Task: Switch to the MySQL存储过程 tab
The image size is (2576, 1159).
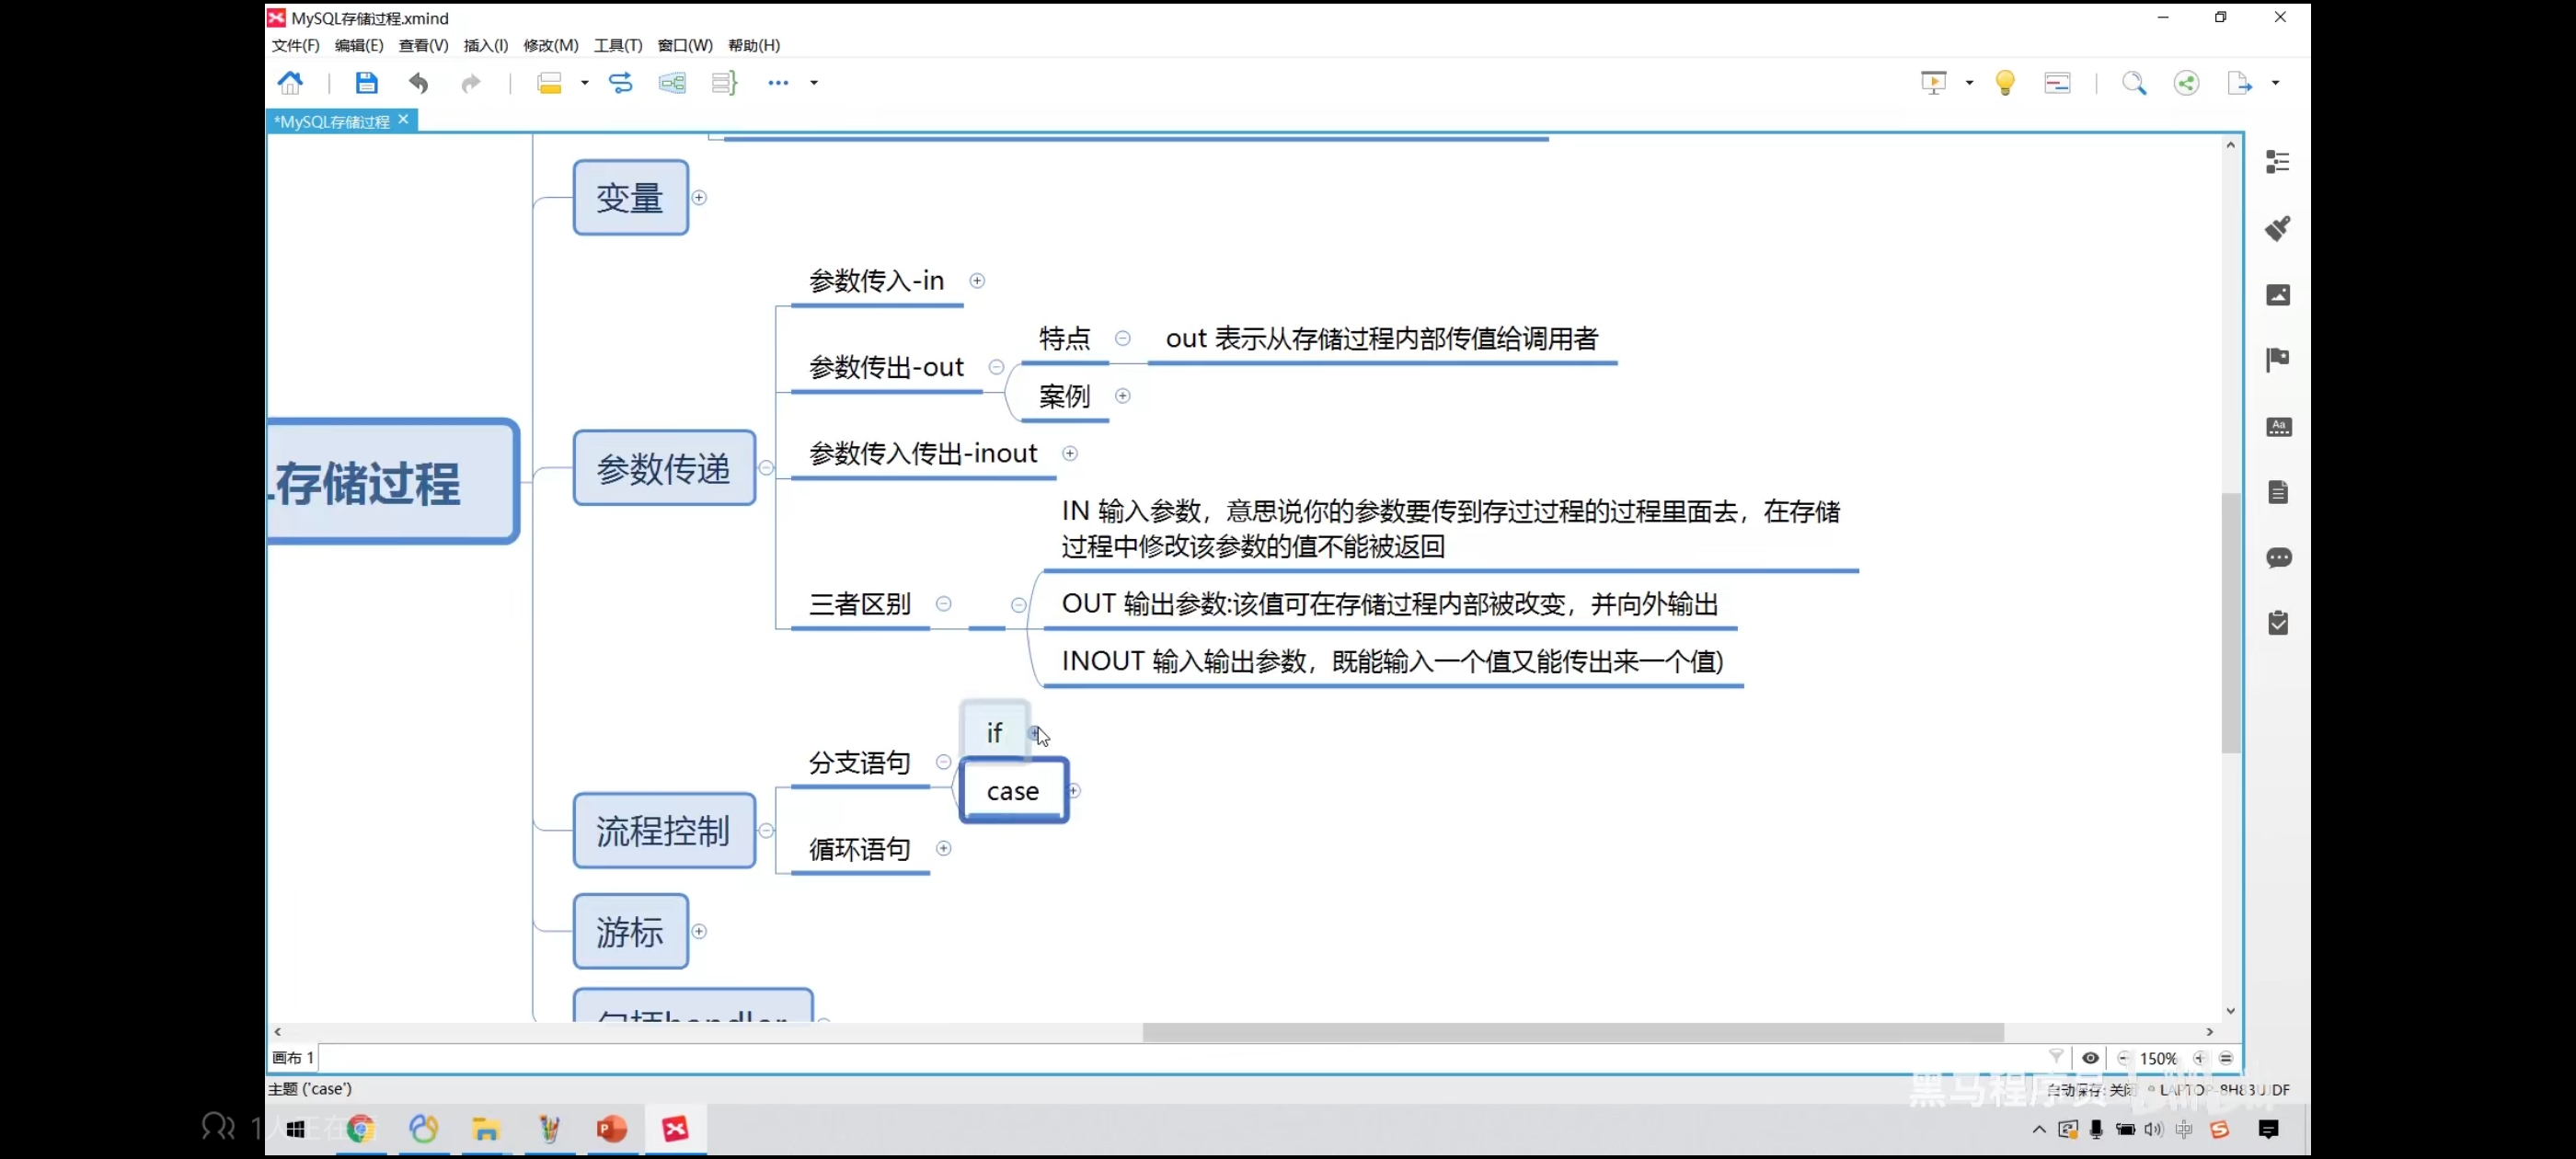Action: [332, 122]
